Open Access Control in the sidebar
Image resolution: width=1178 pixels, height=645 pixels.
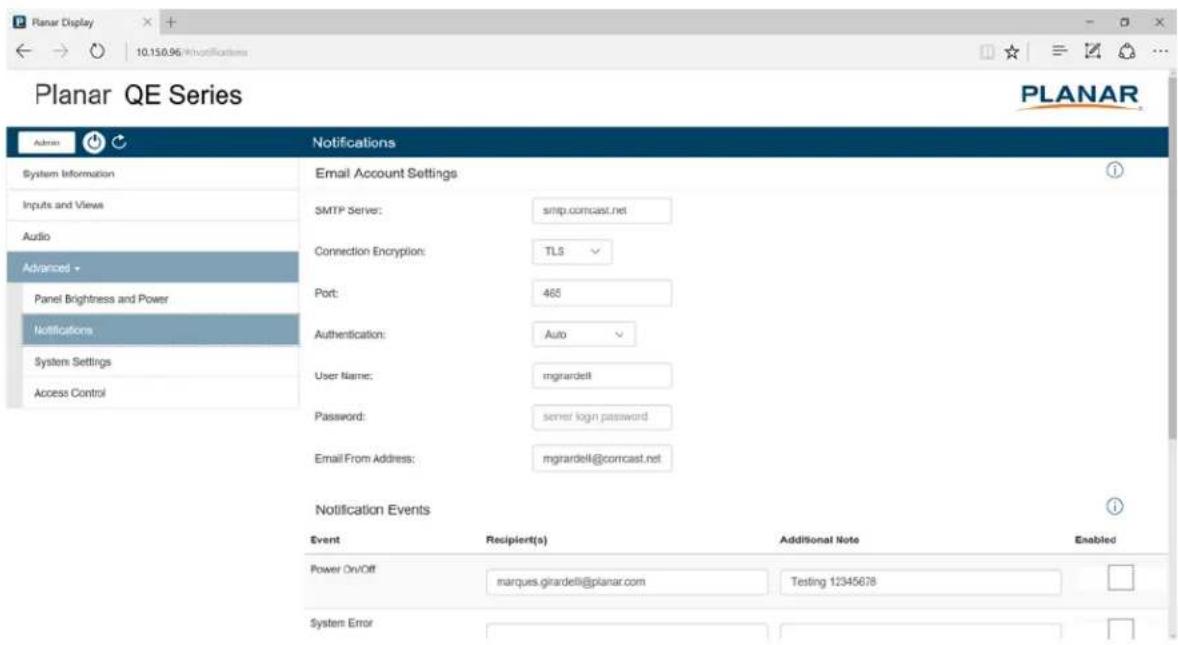(160, 393)
